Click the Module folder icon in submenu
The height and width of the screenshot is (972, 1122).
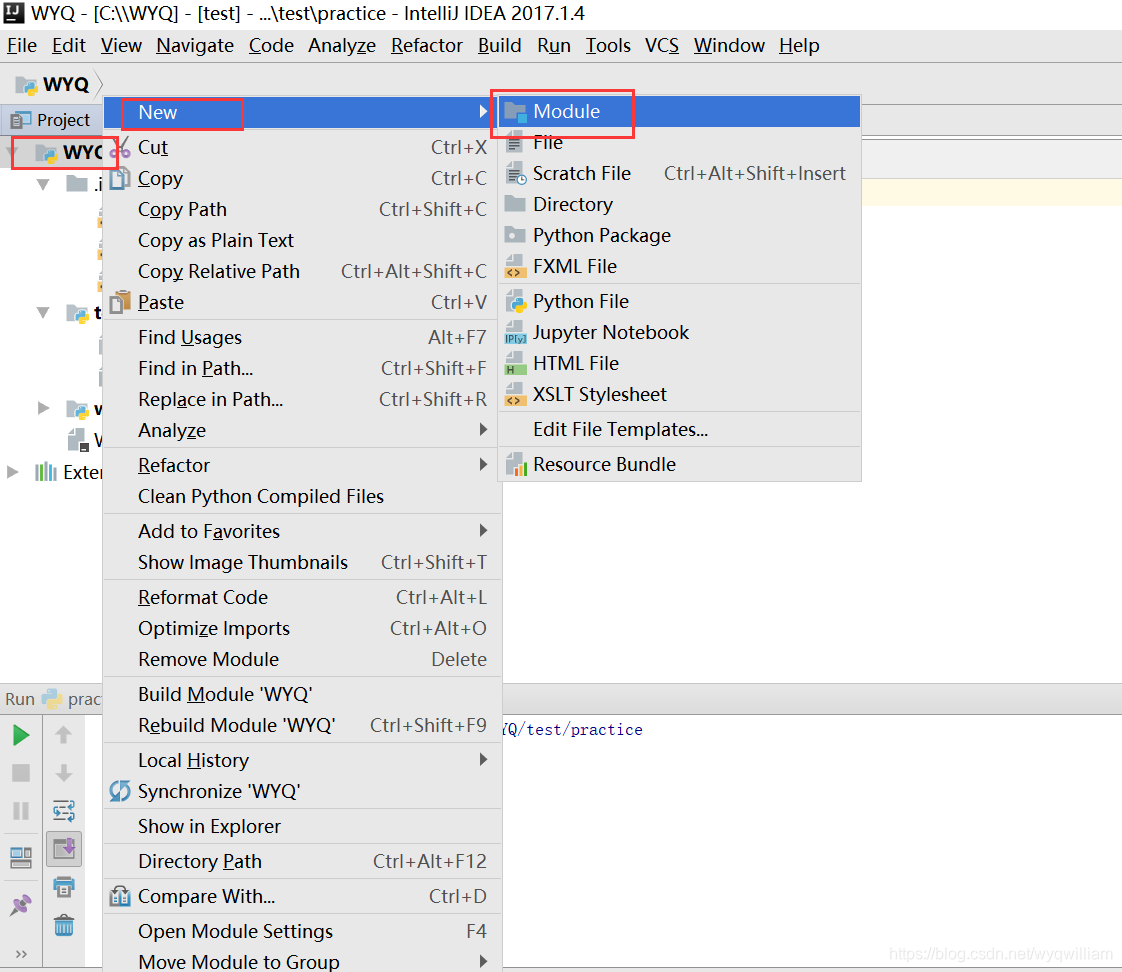(x=515, y=112)
